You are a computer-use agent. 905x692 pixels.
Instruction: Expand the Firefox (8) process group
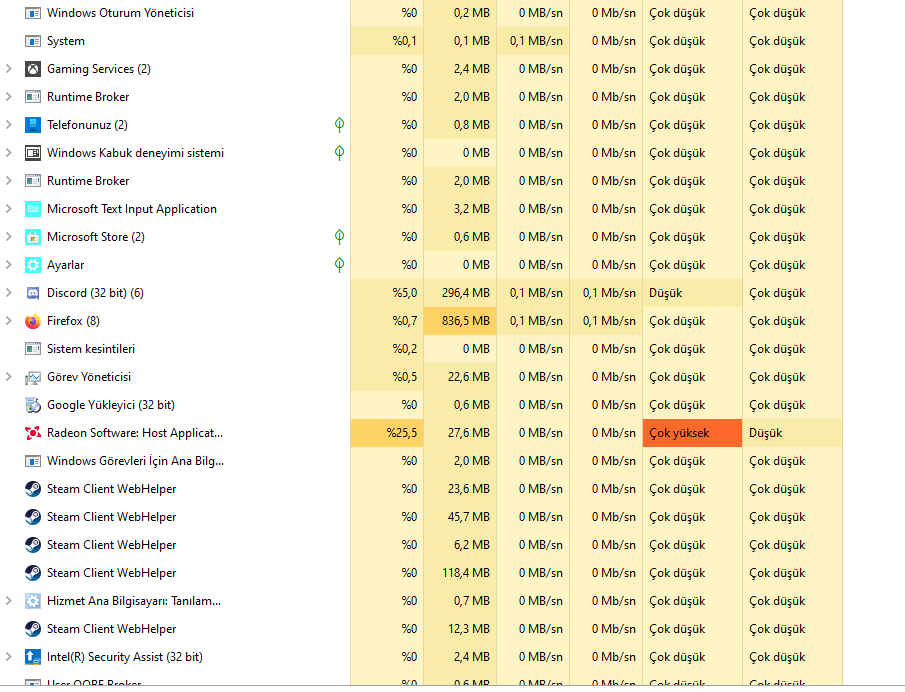point(9,321)
